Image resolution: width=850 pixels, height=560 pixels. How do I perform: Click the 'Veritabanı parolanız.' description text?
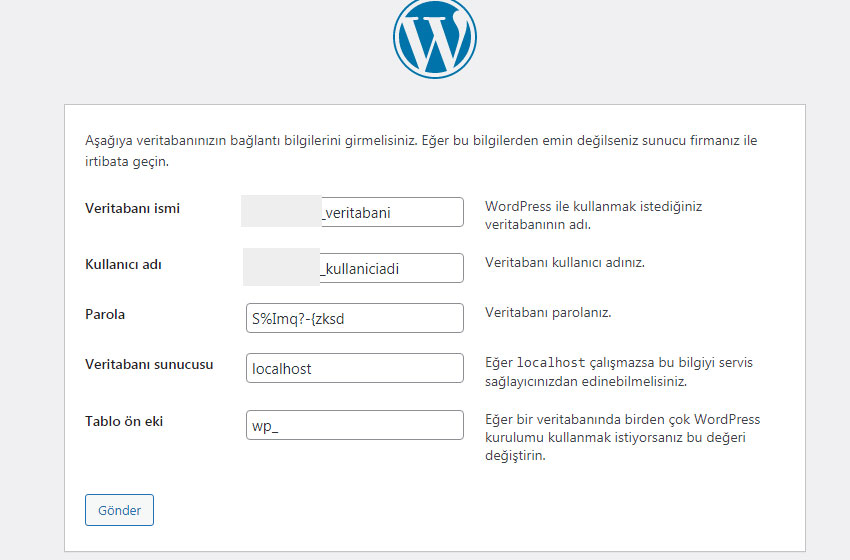click(548, 313)
